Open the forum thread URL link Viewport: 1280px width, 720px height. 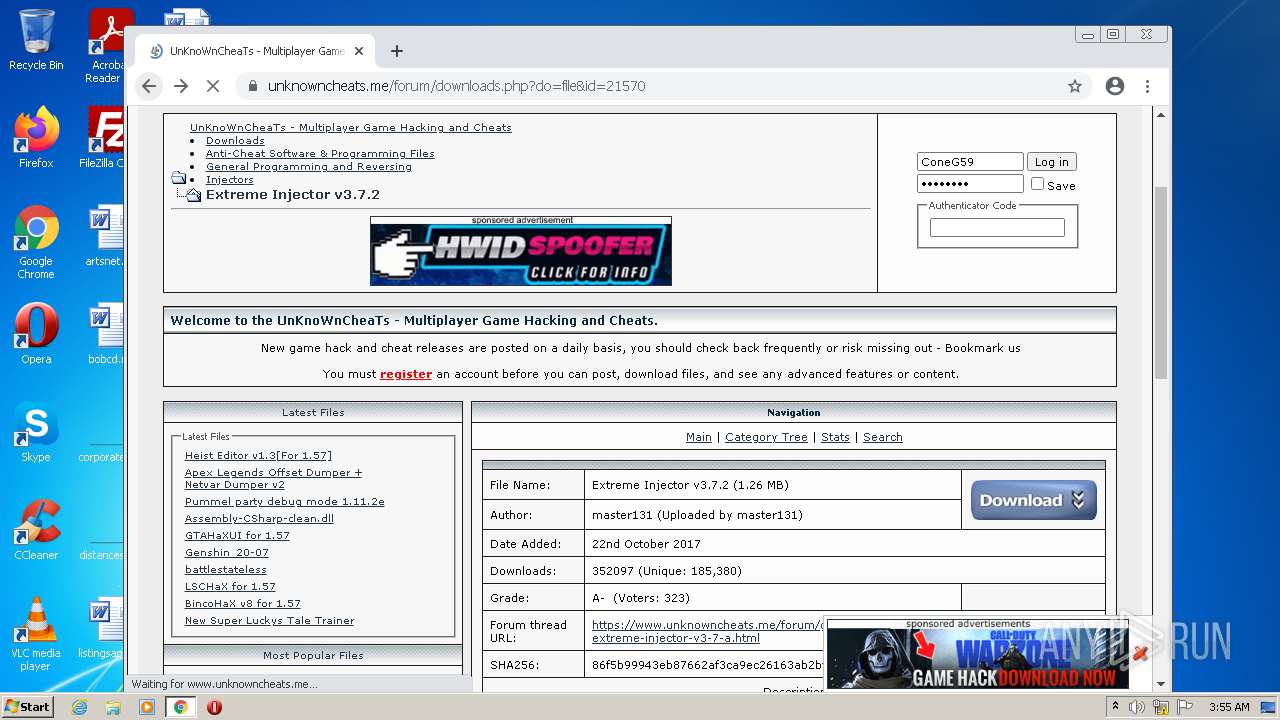[707, 631]
